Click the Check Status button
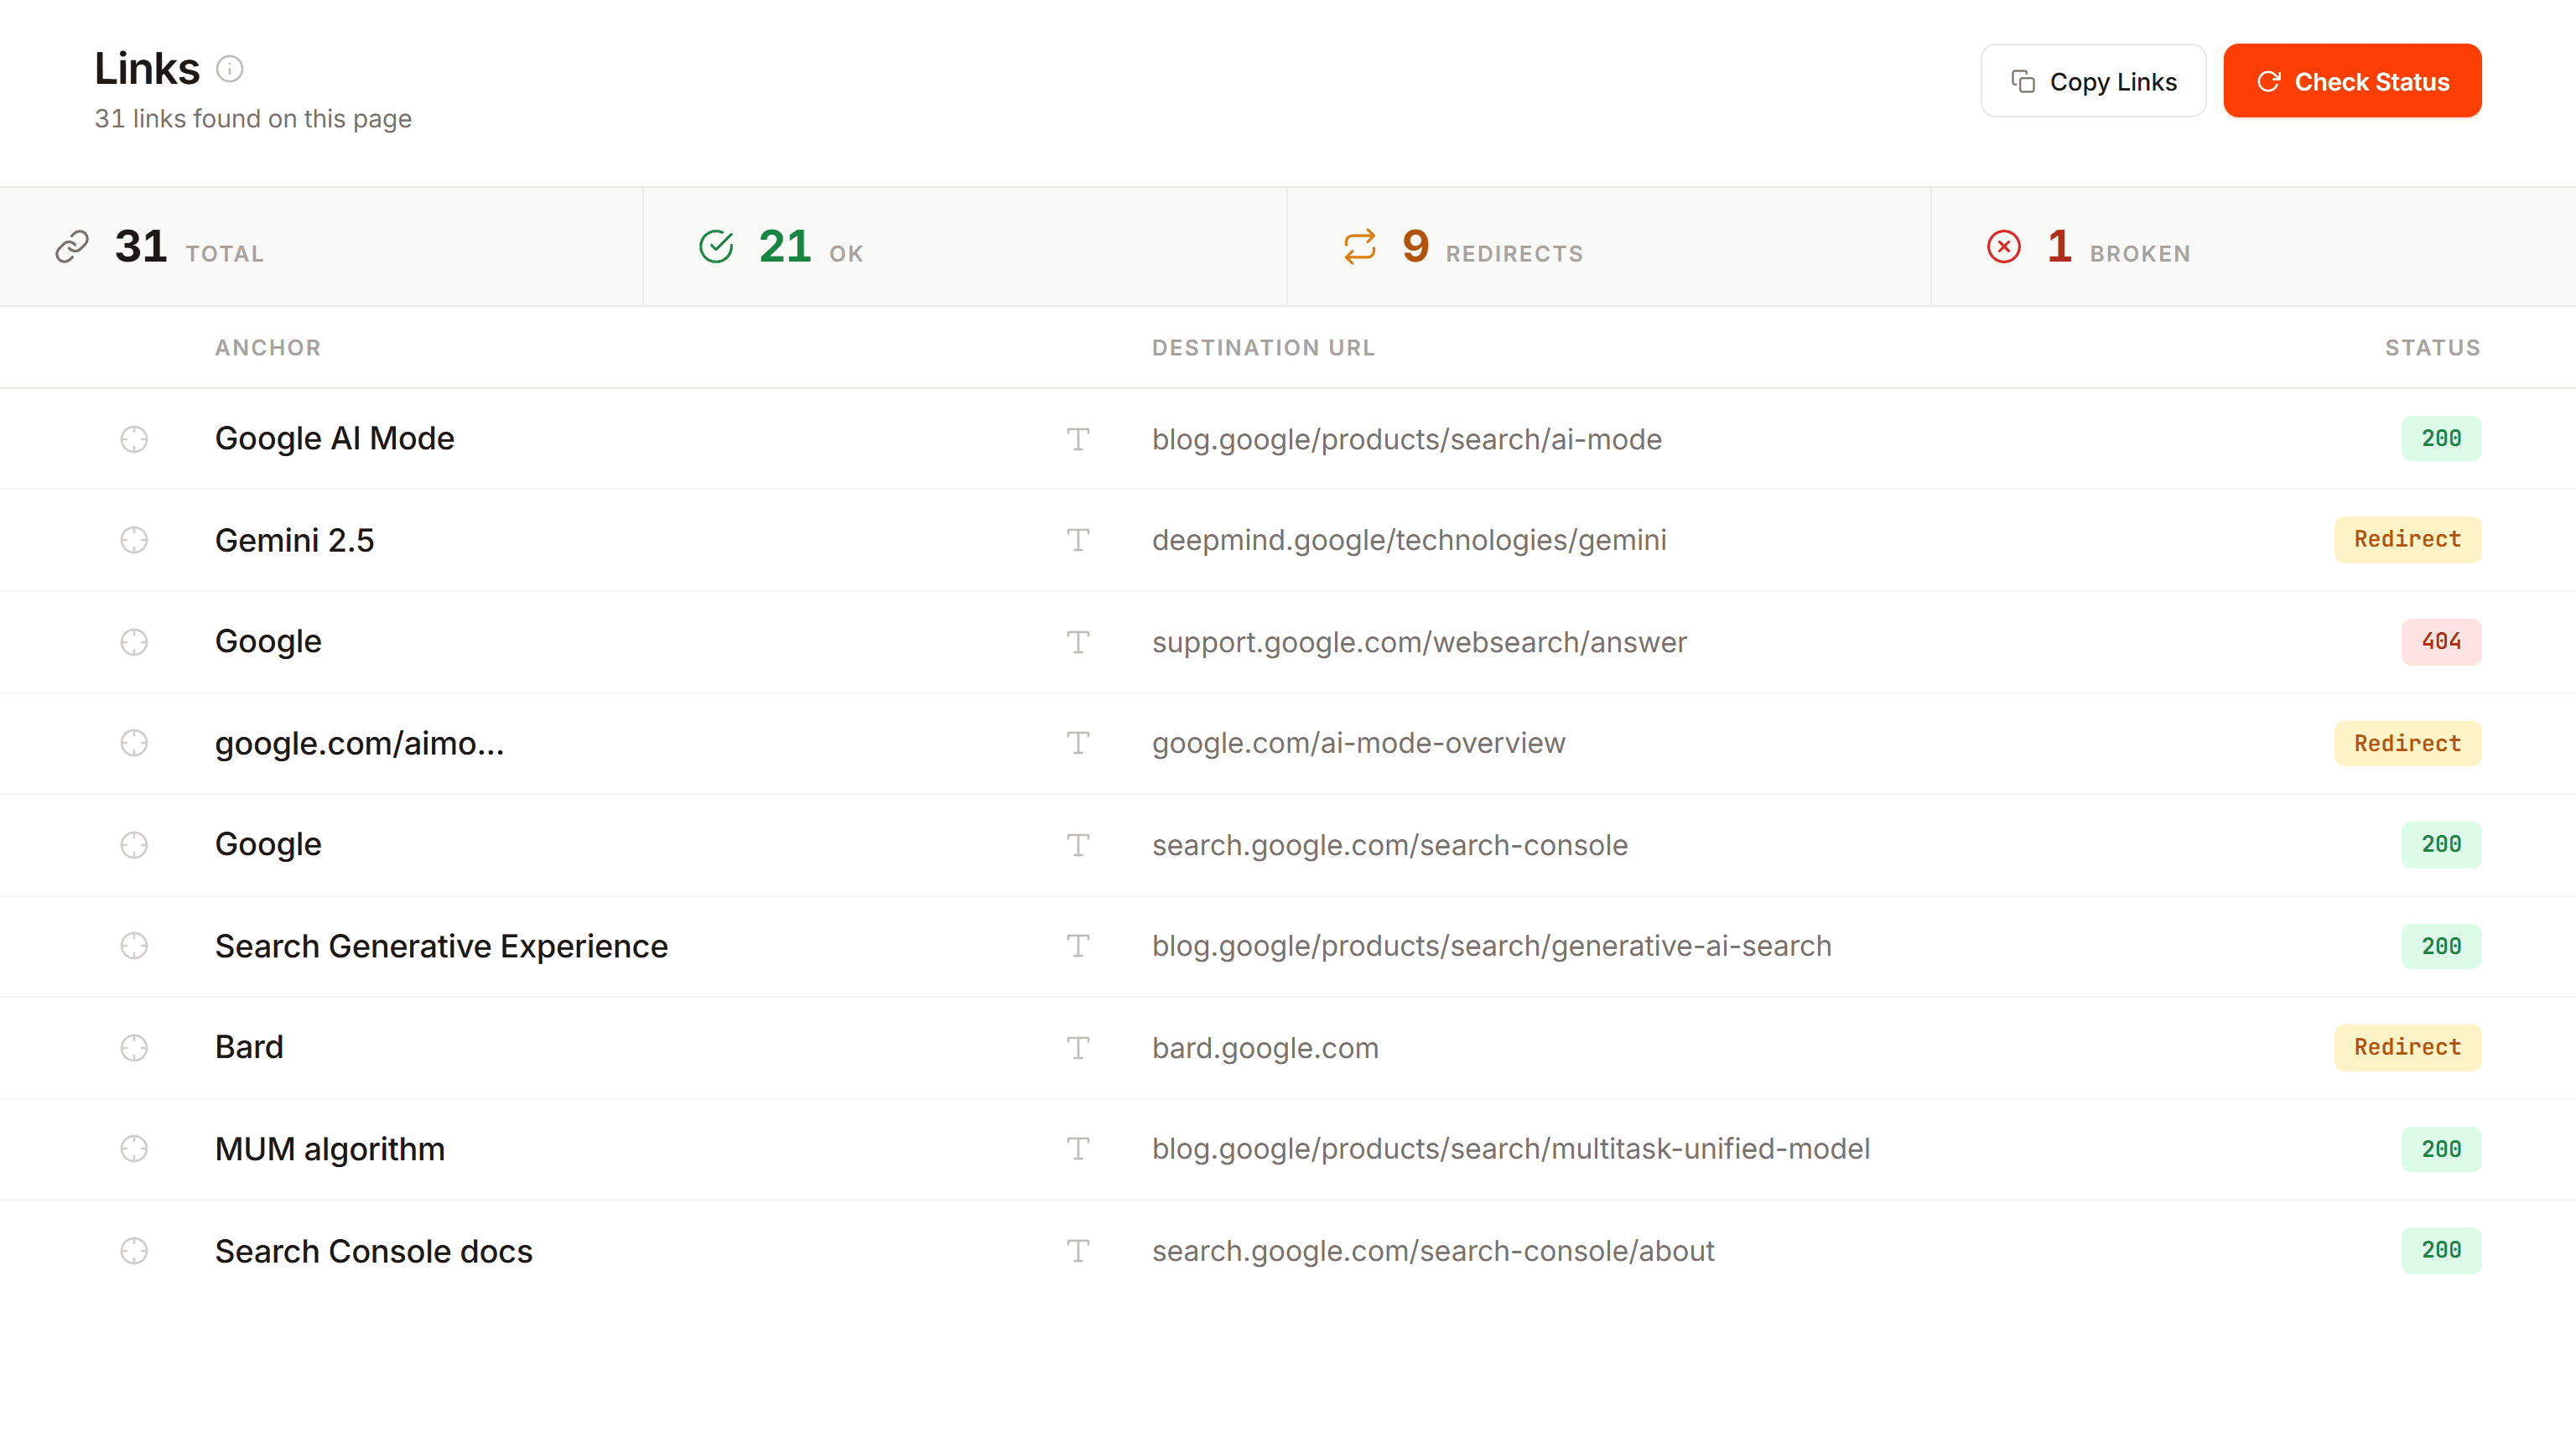The width and height of the screenshot is (2576, 1442). [2352, 81]
